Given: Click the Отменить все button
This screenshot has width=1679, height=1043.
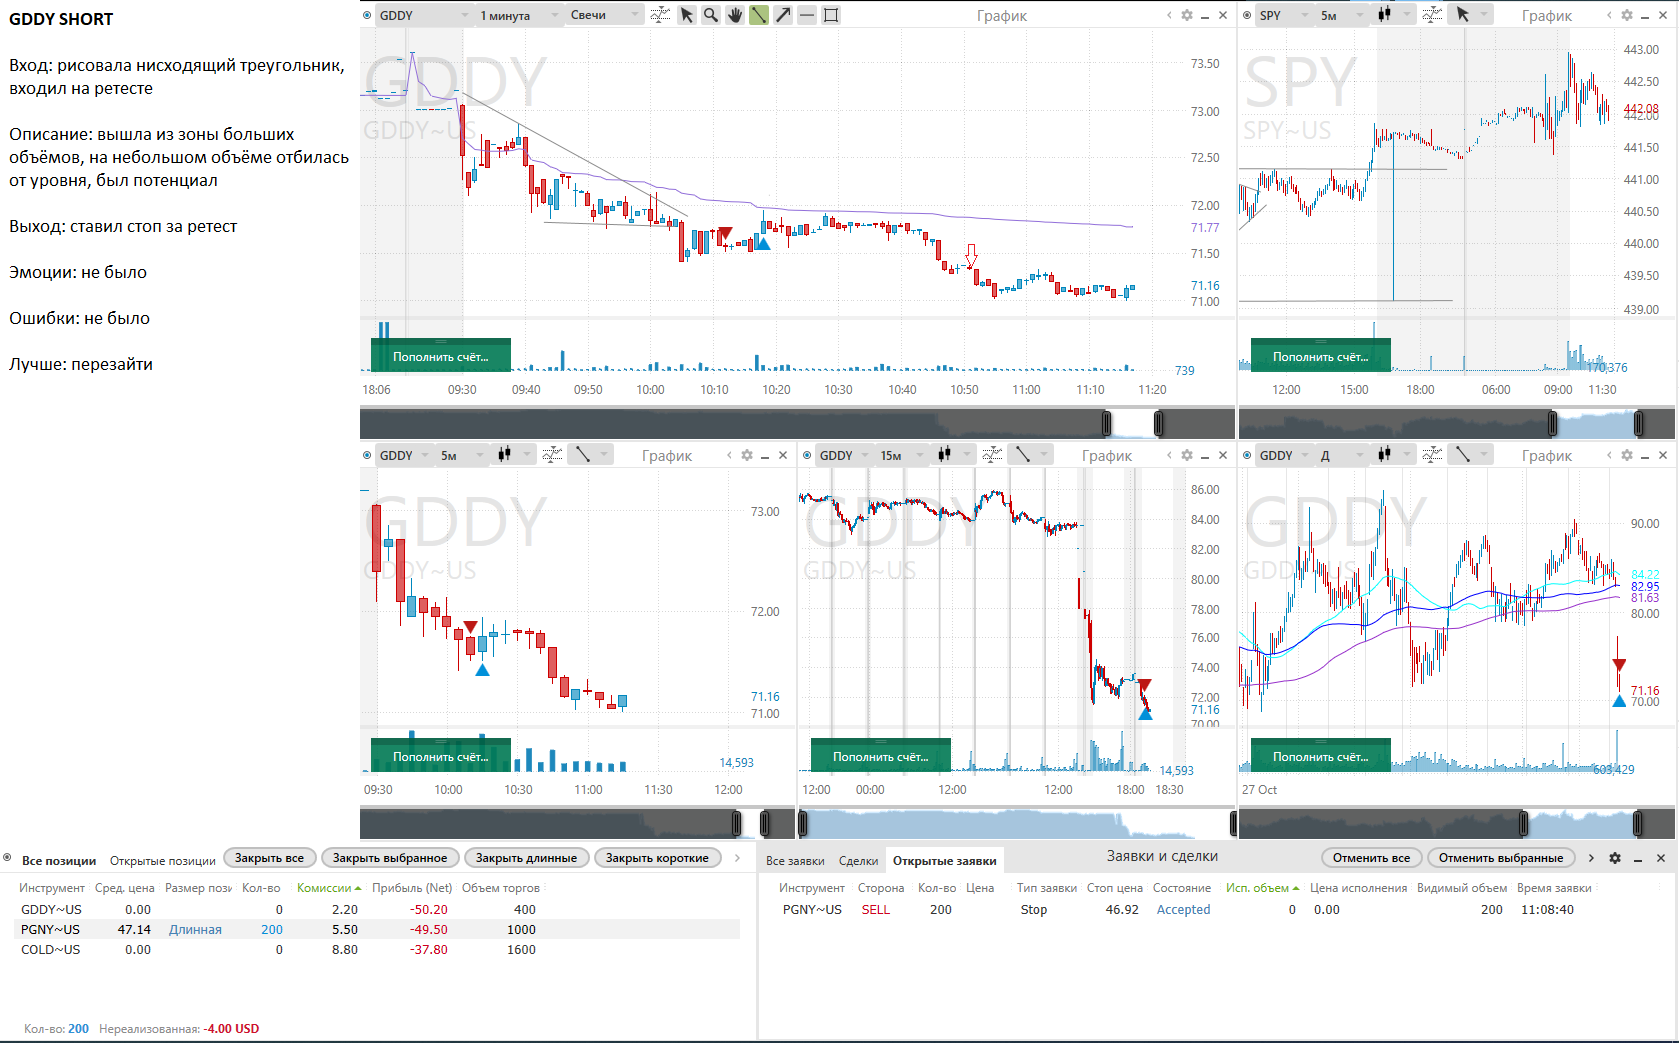Looking at the screenshot, I should pyautogui.click(x=1371, y=858).
